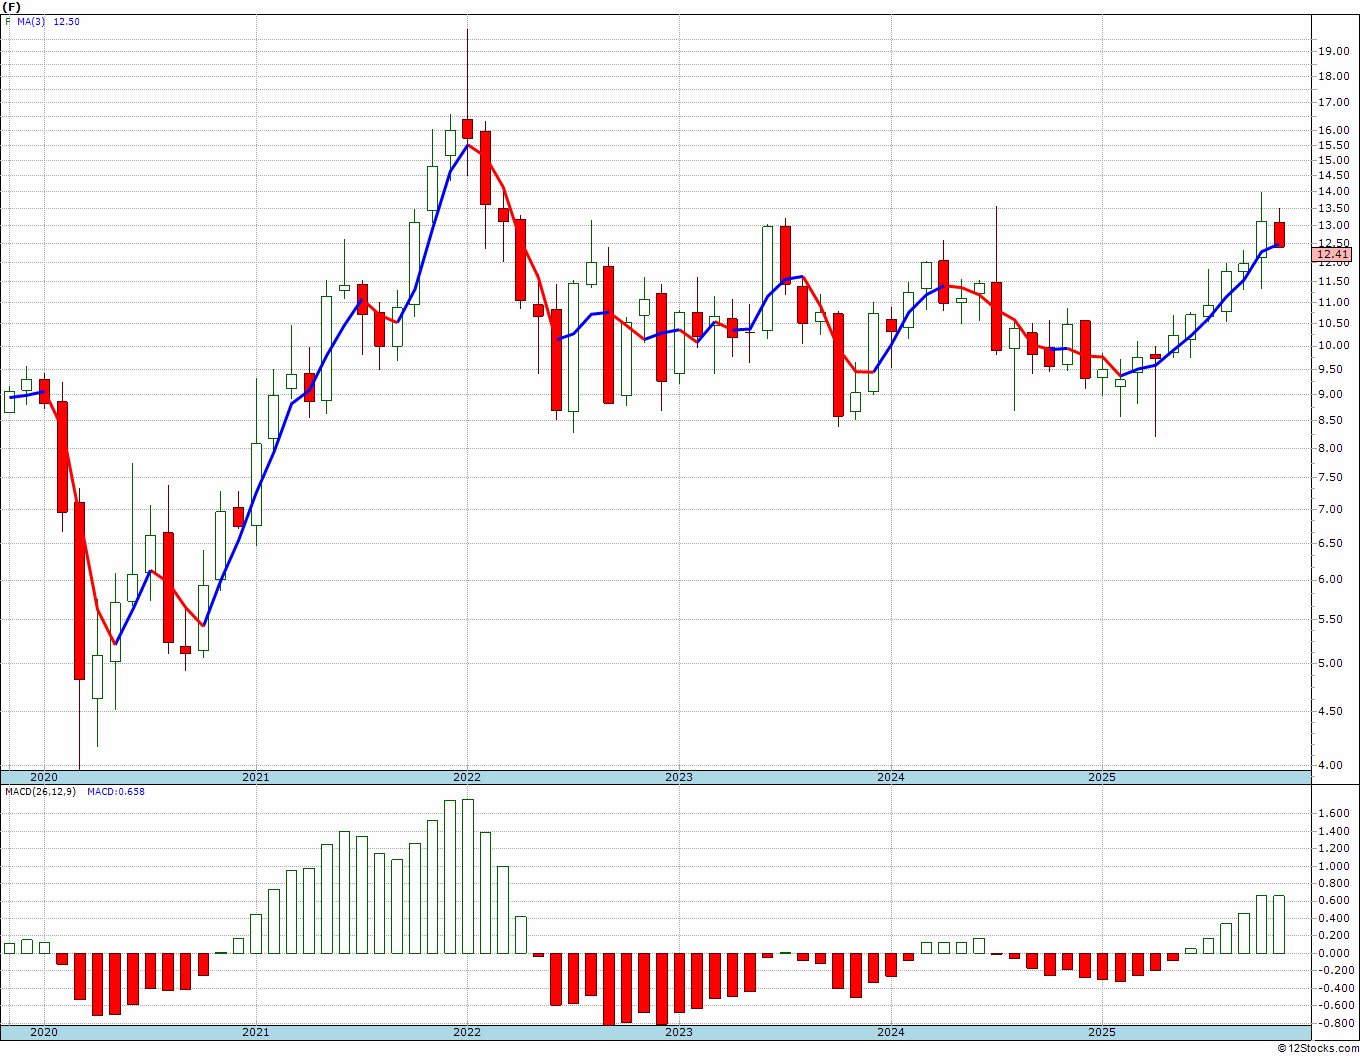
Task: Click the 14.50 price axis label
Action: (x=1333, y=176)
